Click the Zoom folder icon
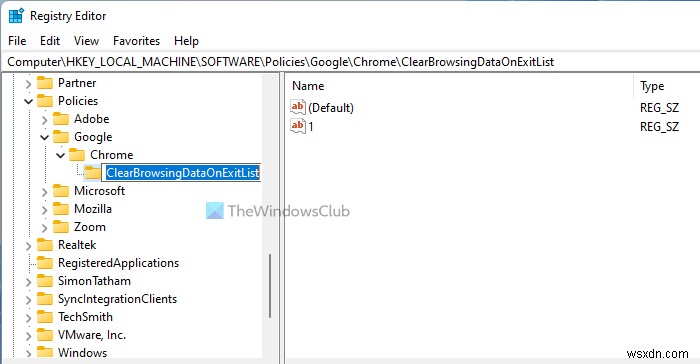Screen dimensions: 700x364 (x=61, y=227)
